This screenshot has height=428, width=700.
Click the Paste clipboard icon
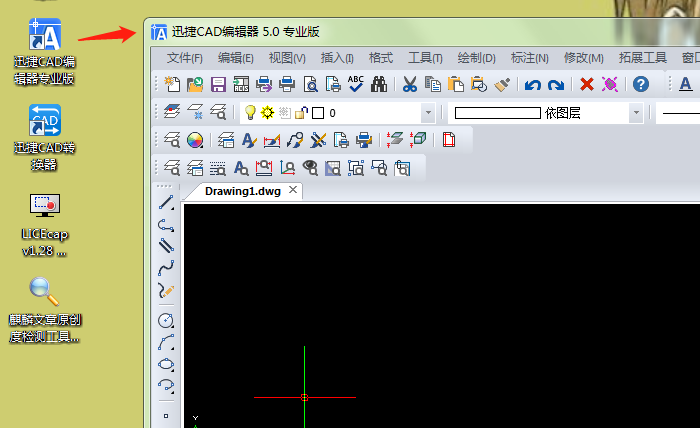click(456, 84)
